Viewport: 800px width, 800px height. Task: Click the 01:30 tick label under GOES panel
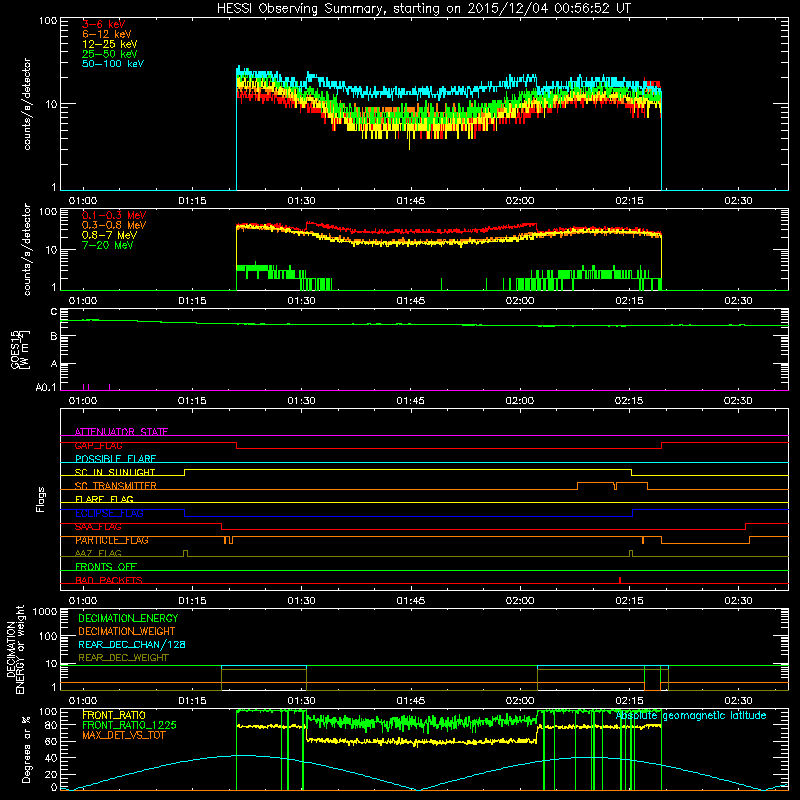pos(302,401)
